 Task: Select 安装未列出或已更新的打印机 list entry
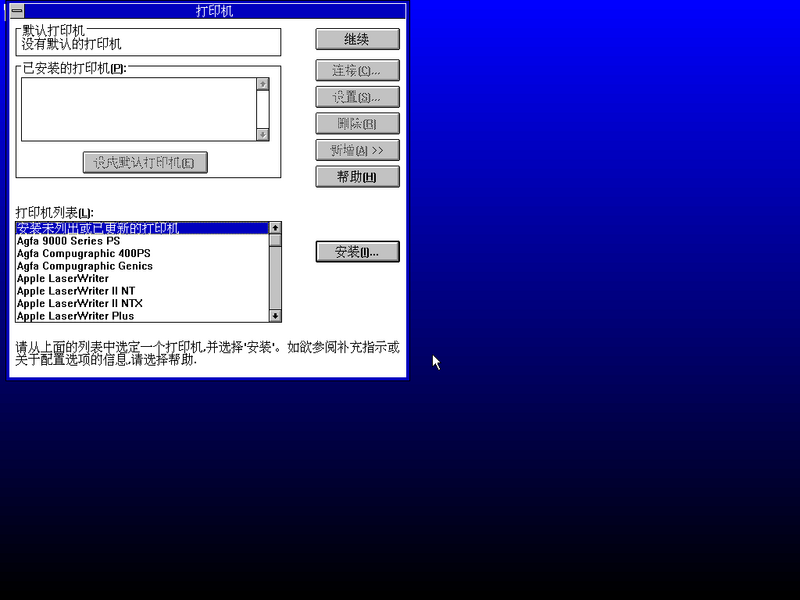coord(142,228)
